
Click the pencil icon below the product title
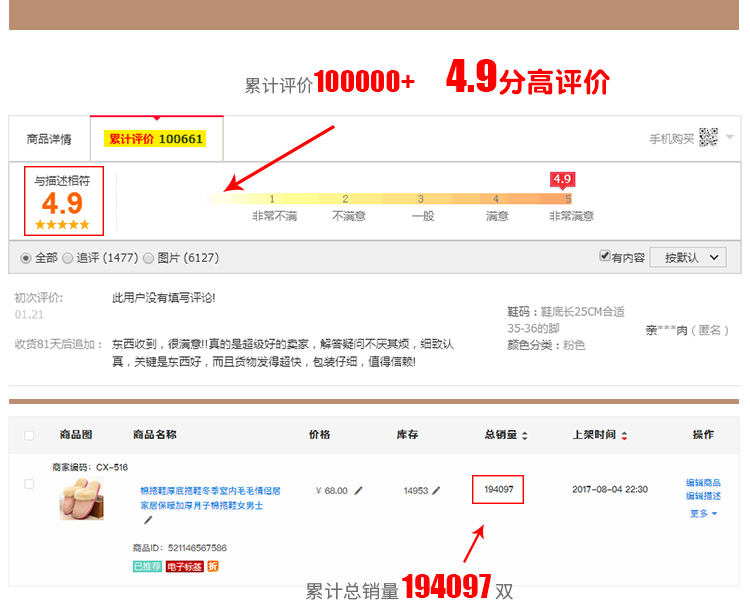149,520
